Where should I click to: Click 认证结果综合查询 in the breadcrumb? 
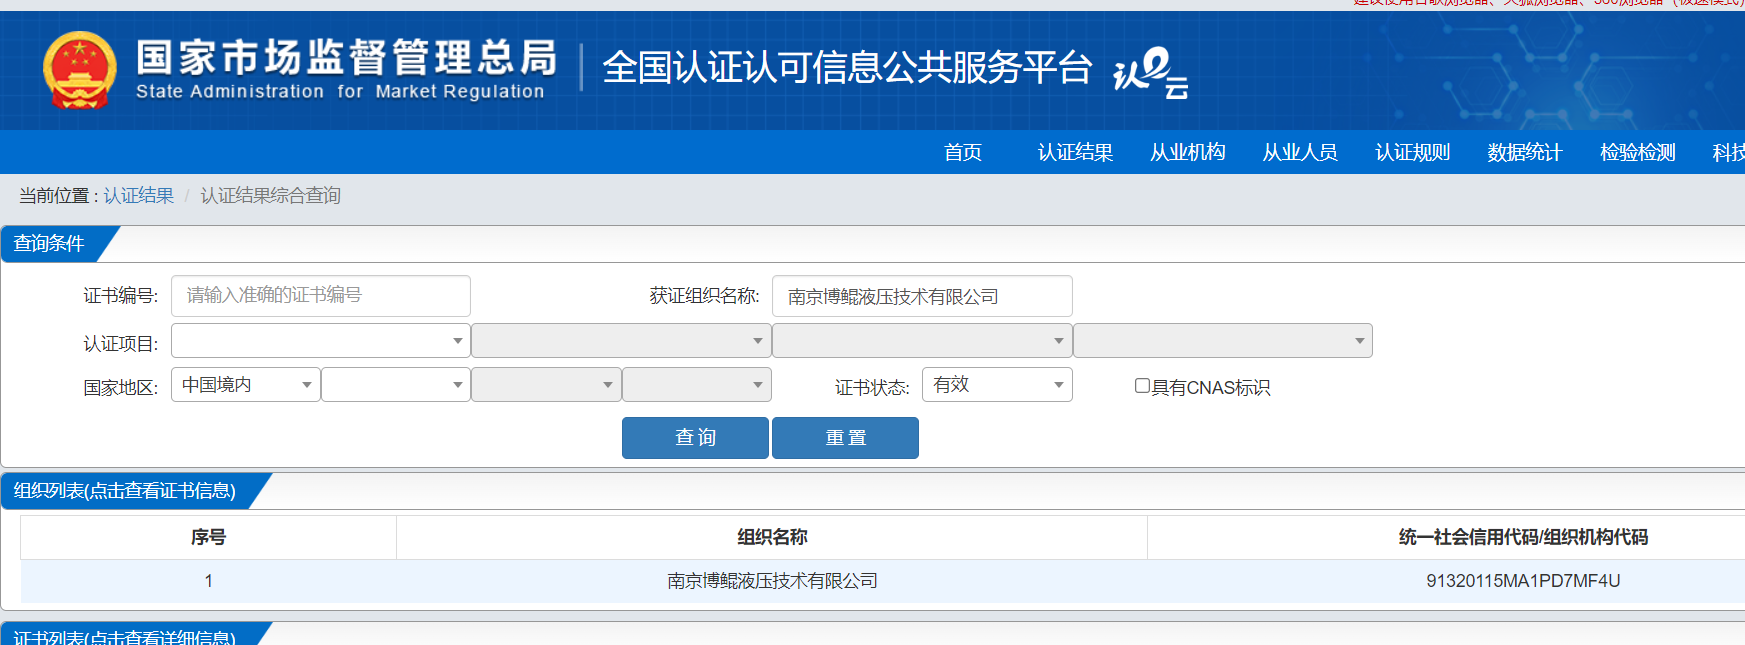tap(271, 196)
